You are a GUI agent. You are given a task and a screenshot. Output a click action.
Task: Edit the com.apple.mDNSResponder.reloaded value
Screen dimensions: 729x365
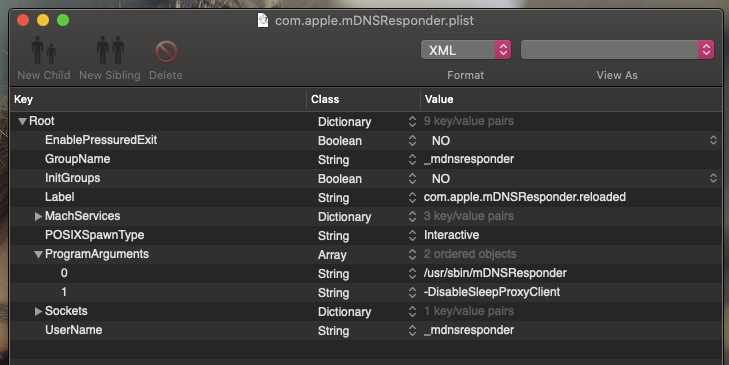(524, 197)
